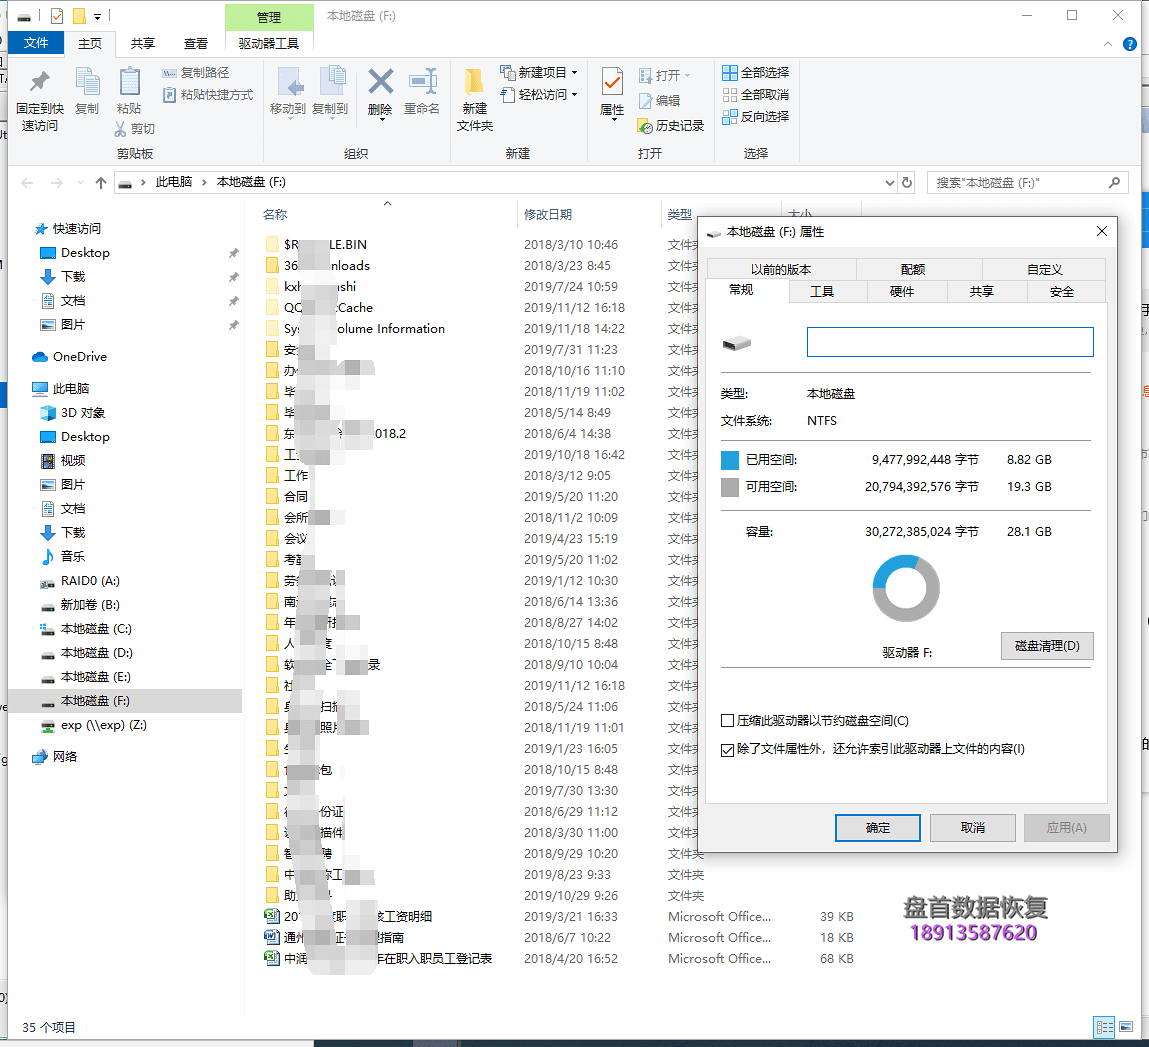This screenshot has width=1149, height=1047.
Task: Open the address bar history dropdown
Action: 889,182
